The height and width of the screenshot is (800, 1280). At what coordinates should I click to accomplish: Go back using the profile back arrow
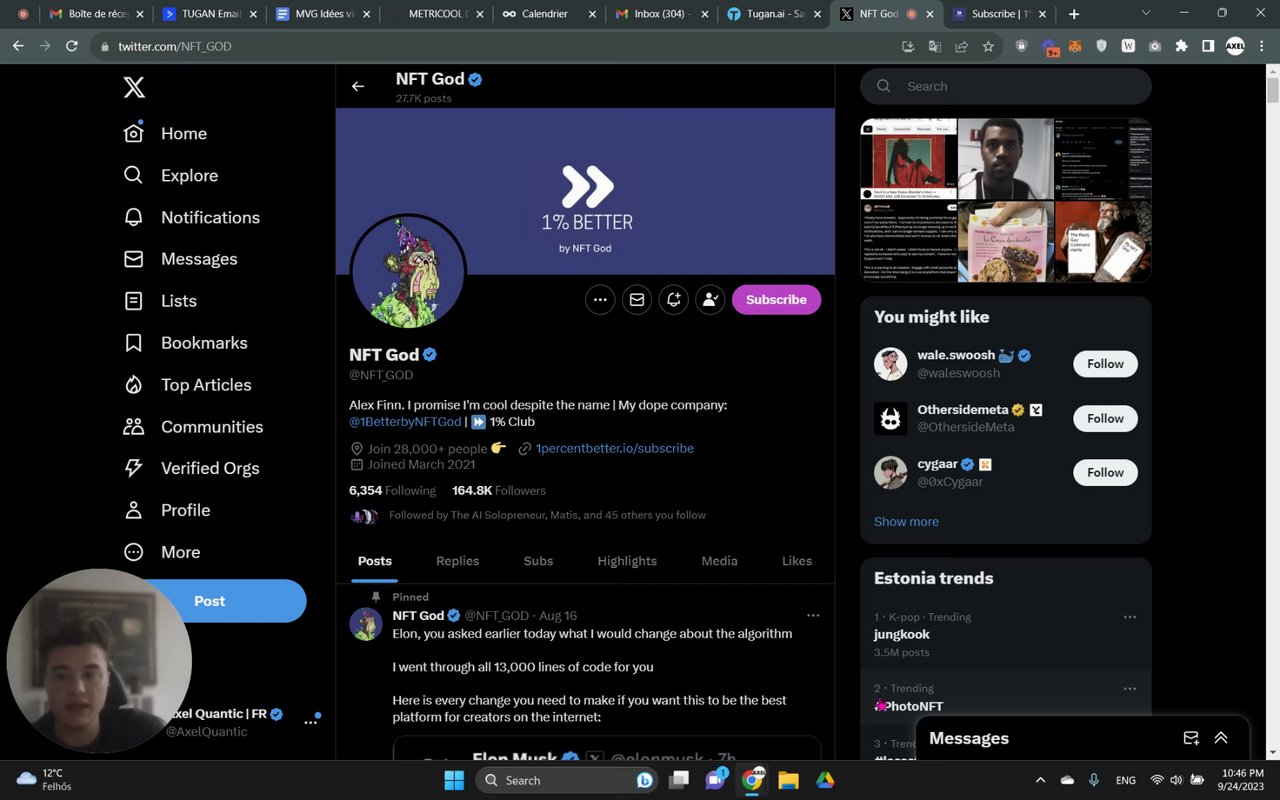point(358,87)
